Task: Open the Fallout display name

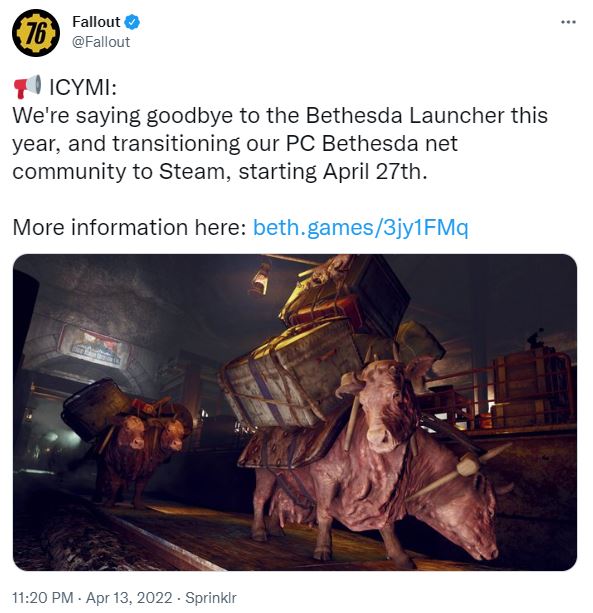Action: click(x=96, y=22)
